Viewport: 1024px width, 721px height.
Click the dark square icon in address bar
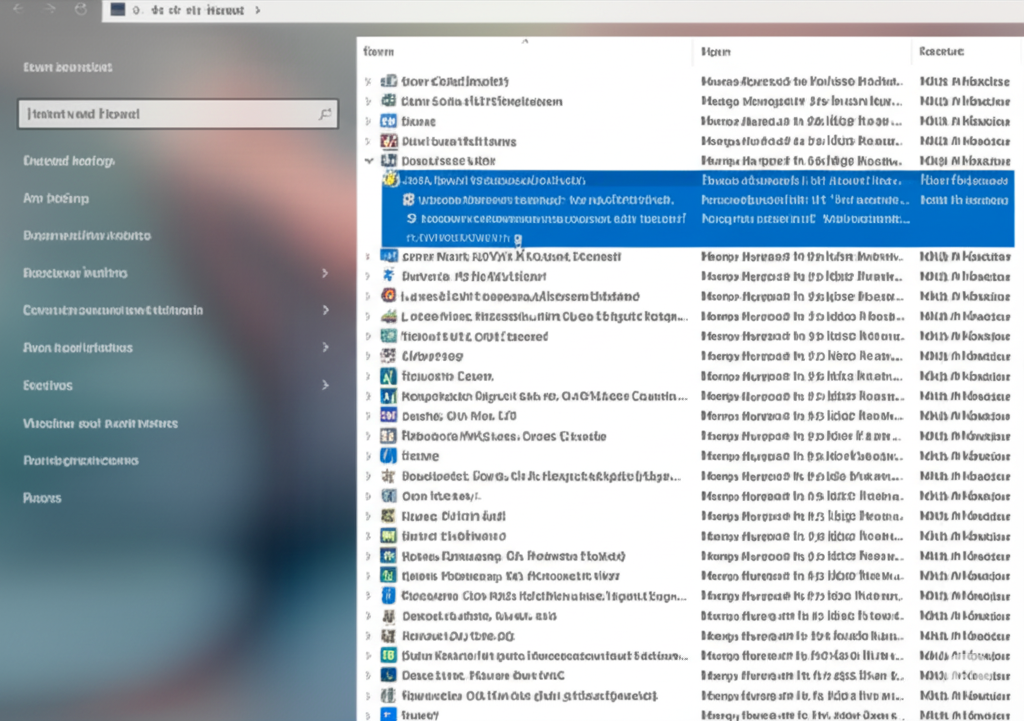pos(118,9)
